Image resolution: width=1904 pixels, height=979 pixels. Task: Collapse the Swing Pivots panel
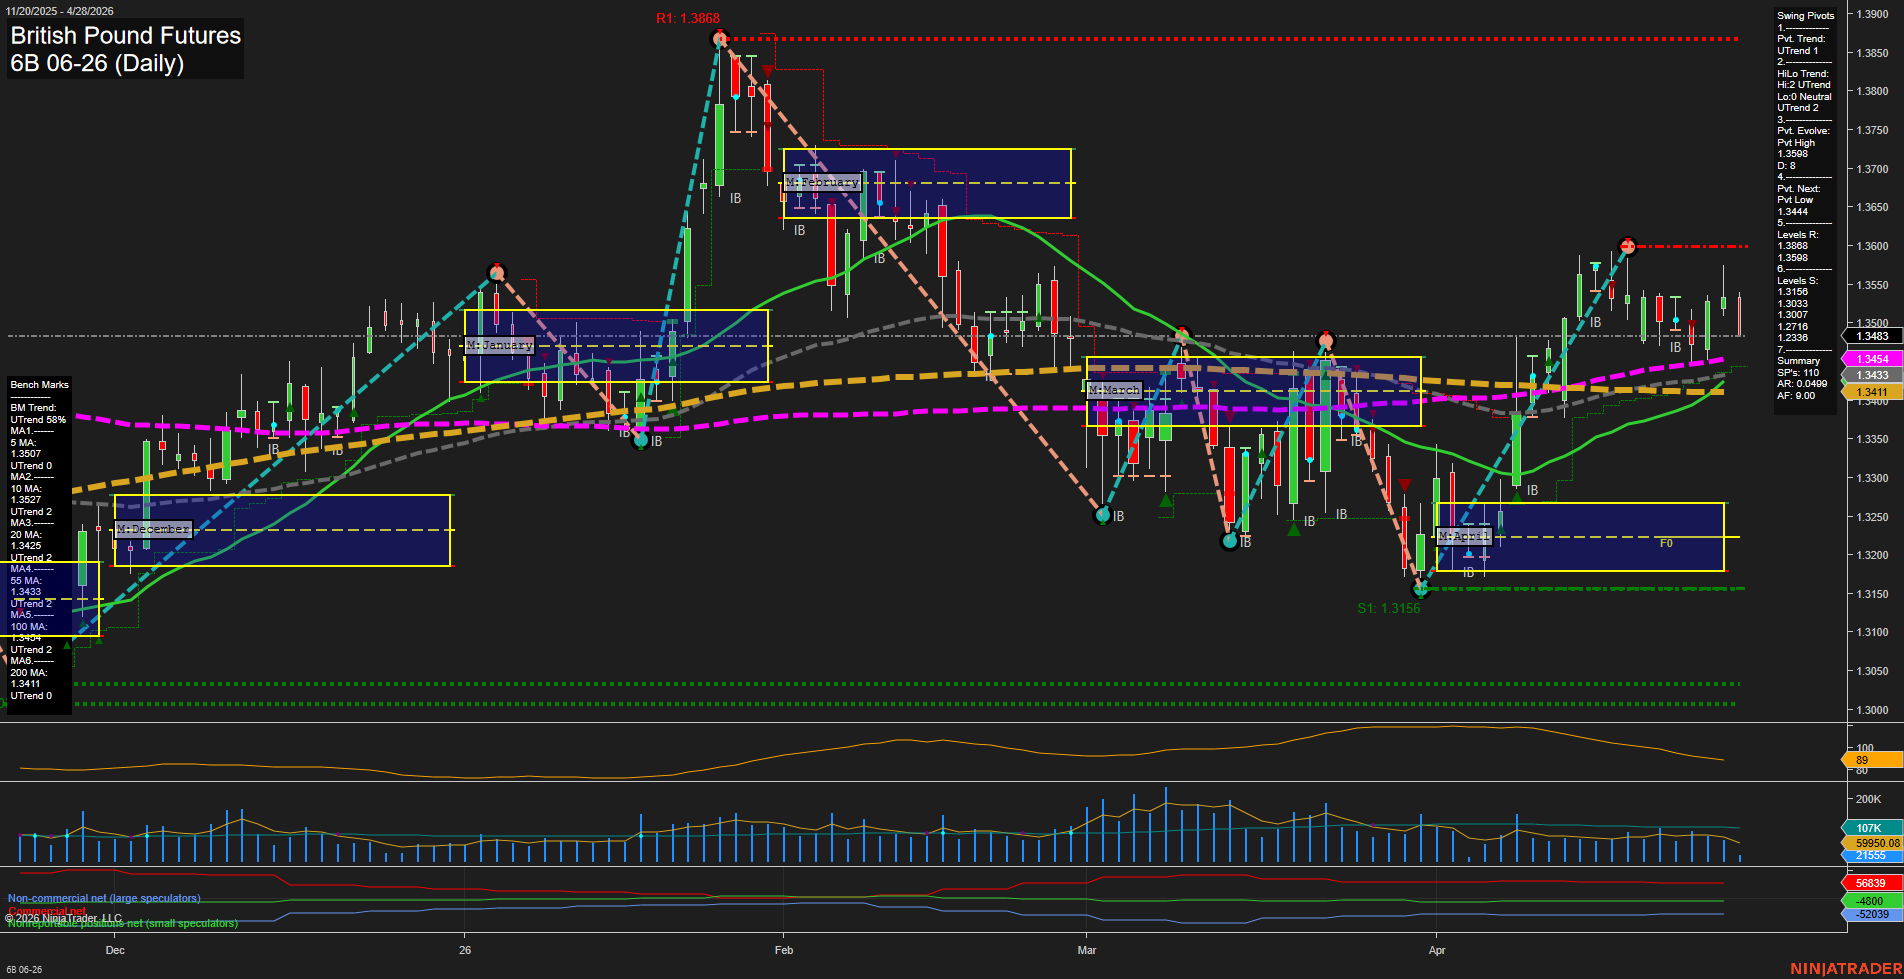point(1806,15)
